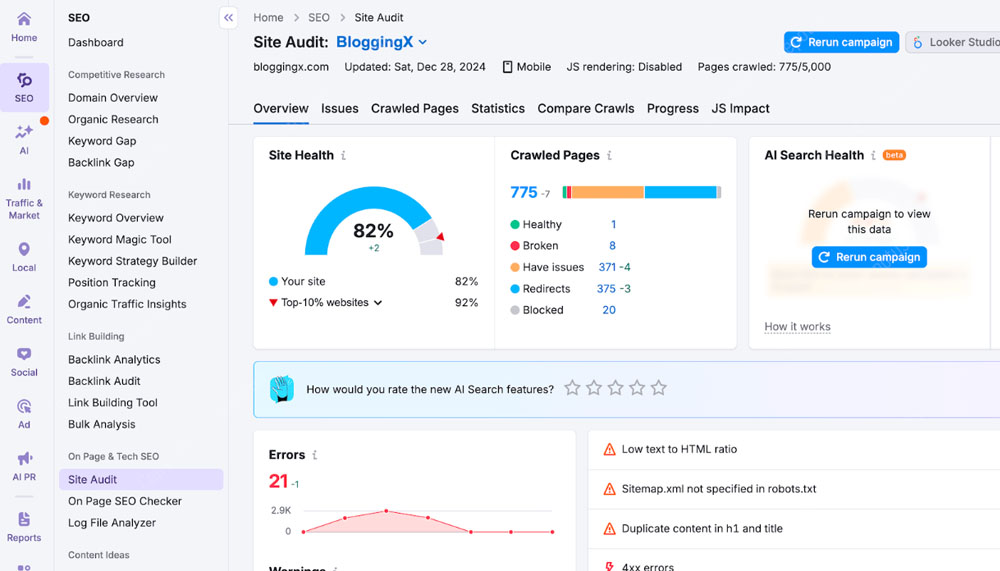The image size is (1000, 571).
Task: Open Traffic & Market section icon
Action: coord(24,199)
